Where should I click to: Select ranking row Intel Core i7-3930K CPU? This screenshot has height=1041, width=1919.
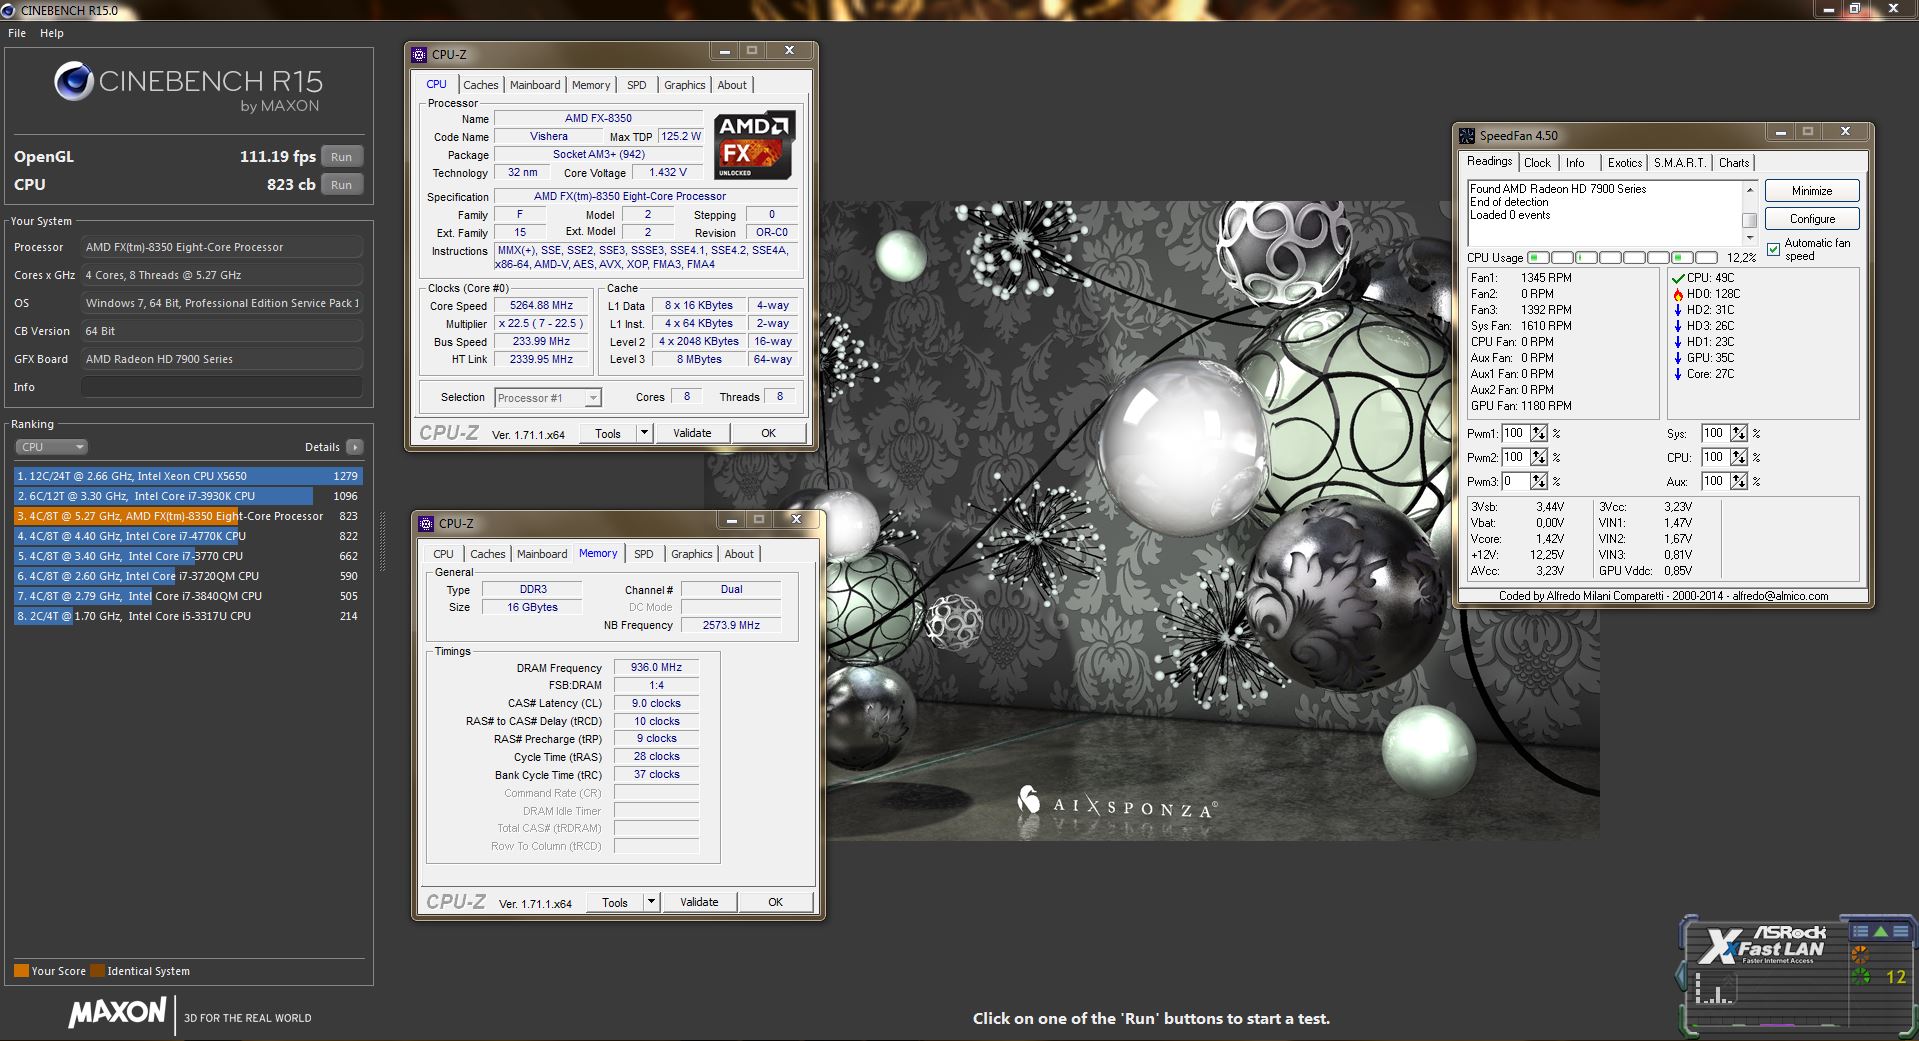coord(188,496)
